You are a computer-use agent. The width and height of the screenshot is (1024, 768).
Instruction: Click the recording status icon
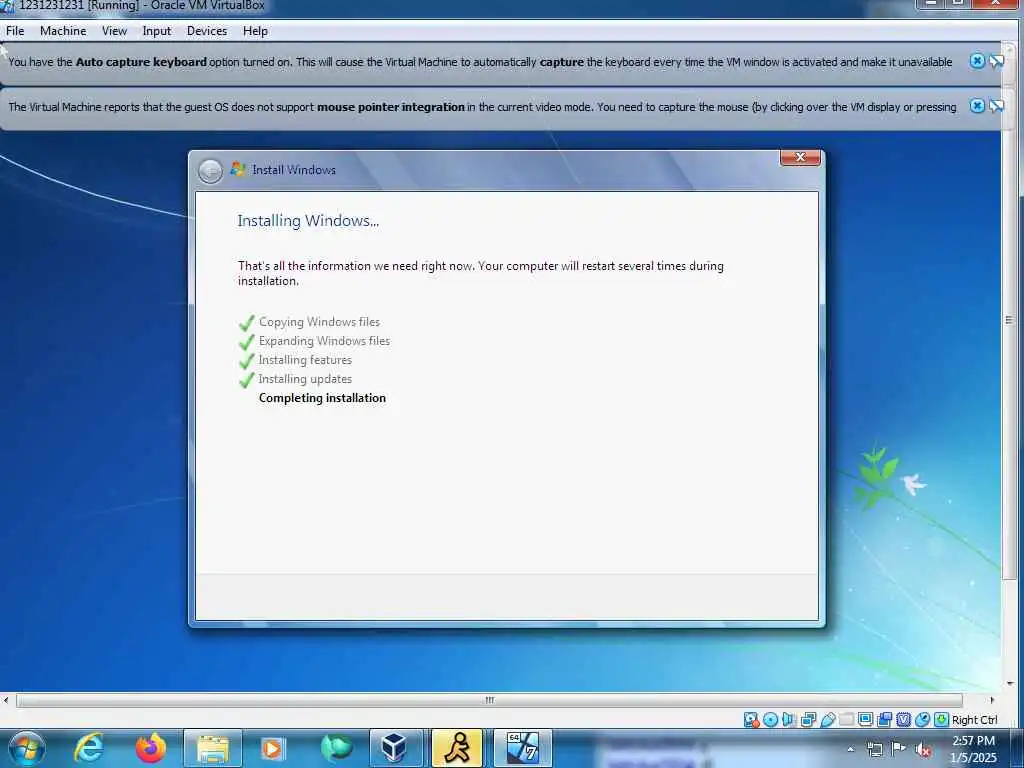885,720
